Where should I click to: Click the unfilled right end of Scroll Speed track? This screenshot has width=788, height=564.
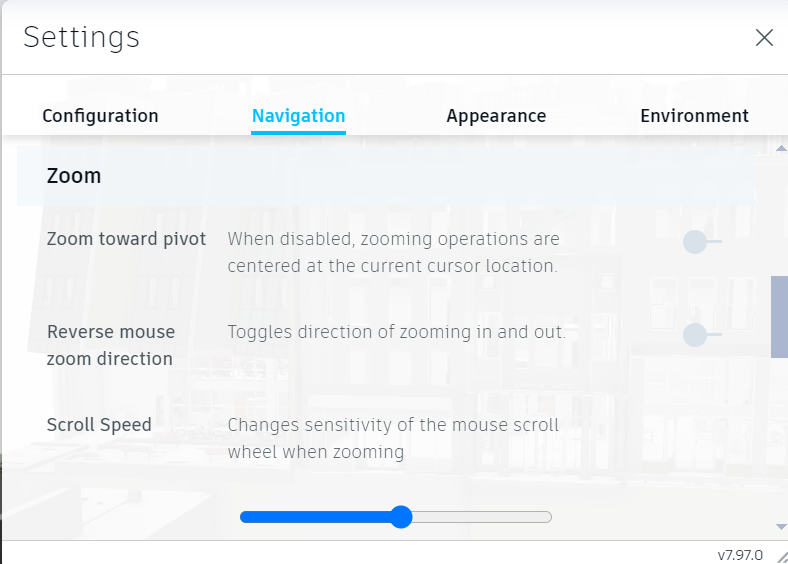[x=530, y=517]
